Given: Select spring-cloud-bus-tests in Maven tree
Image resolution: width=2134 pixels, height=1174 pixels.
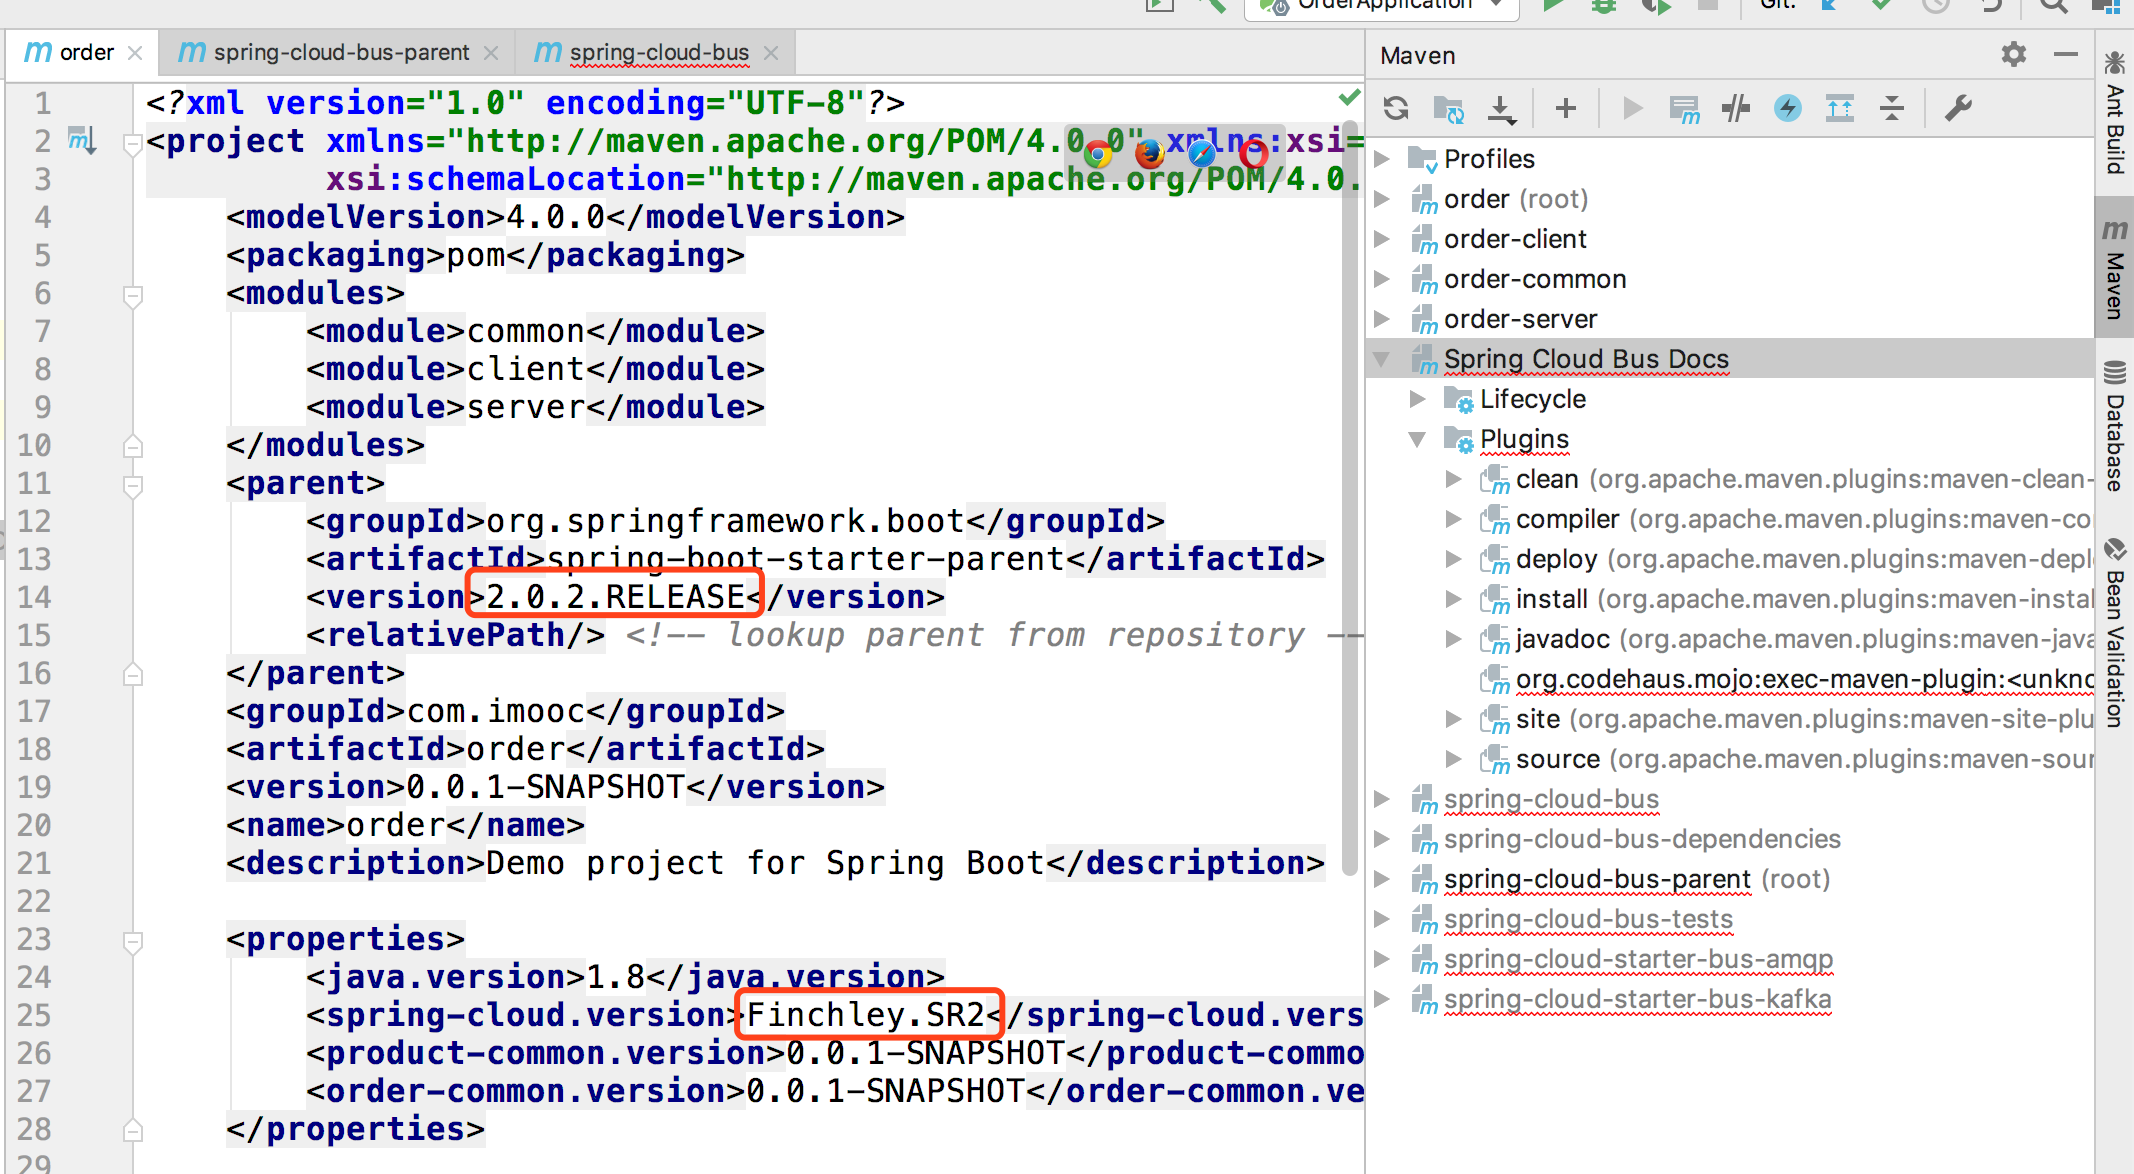Looking at the screenshot, I should click(x=1588, y=919).
